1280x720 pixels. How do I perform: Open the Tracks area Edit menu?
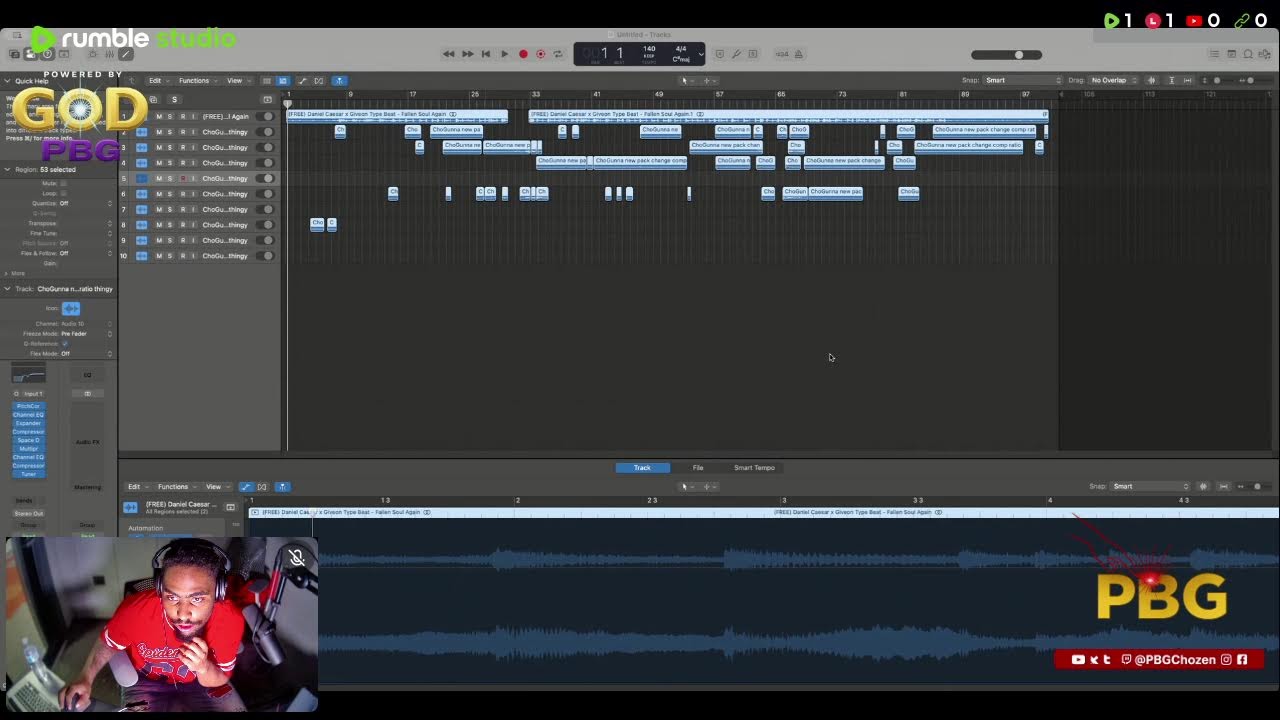click(x=157, y=81)
